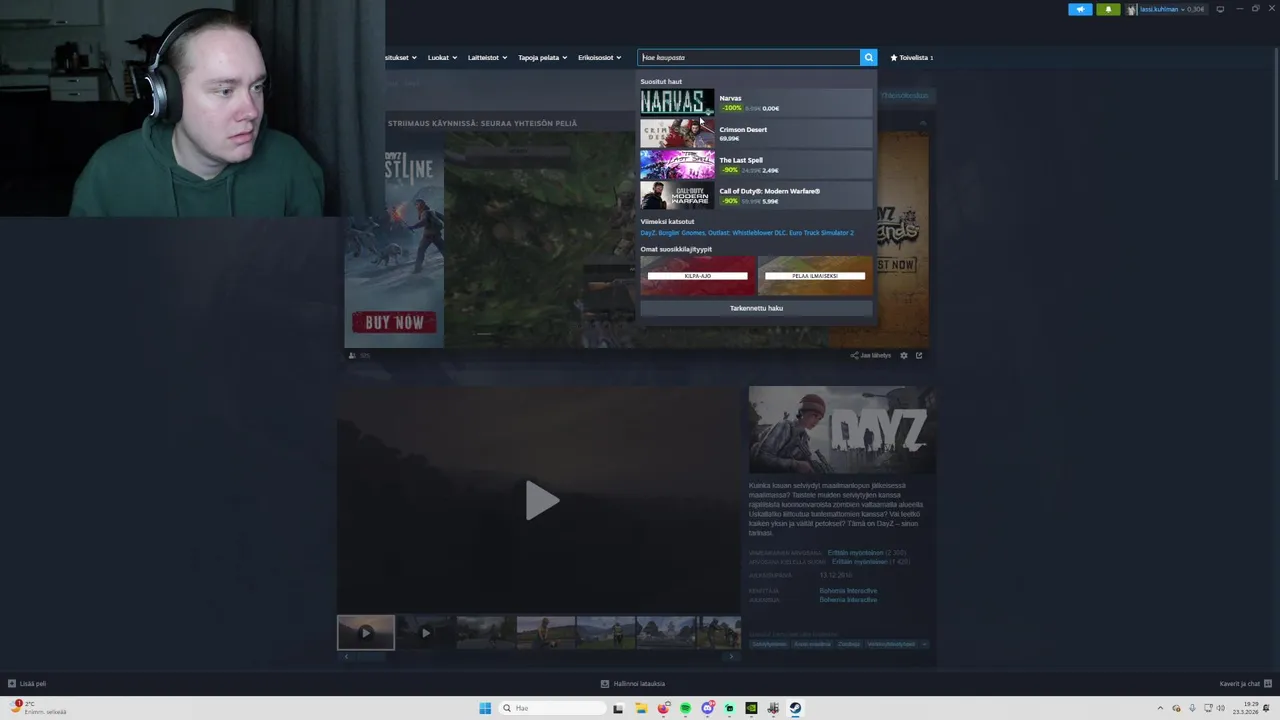The width and height of the screenshot is (1280, 720).
Task: Expand the Erikoisosiot dropdown menu
Action: click(599, 57)
